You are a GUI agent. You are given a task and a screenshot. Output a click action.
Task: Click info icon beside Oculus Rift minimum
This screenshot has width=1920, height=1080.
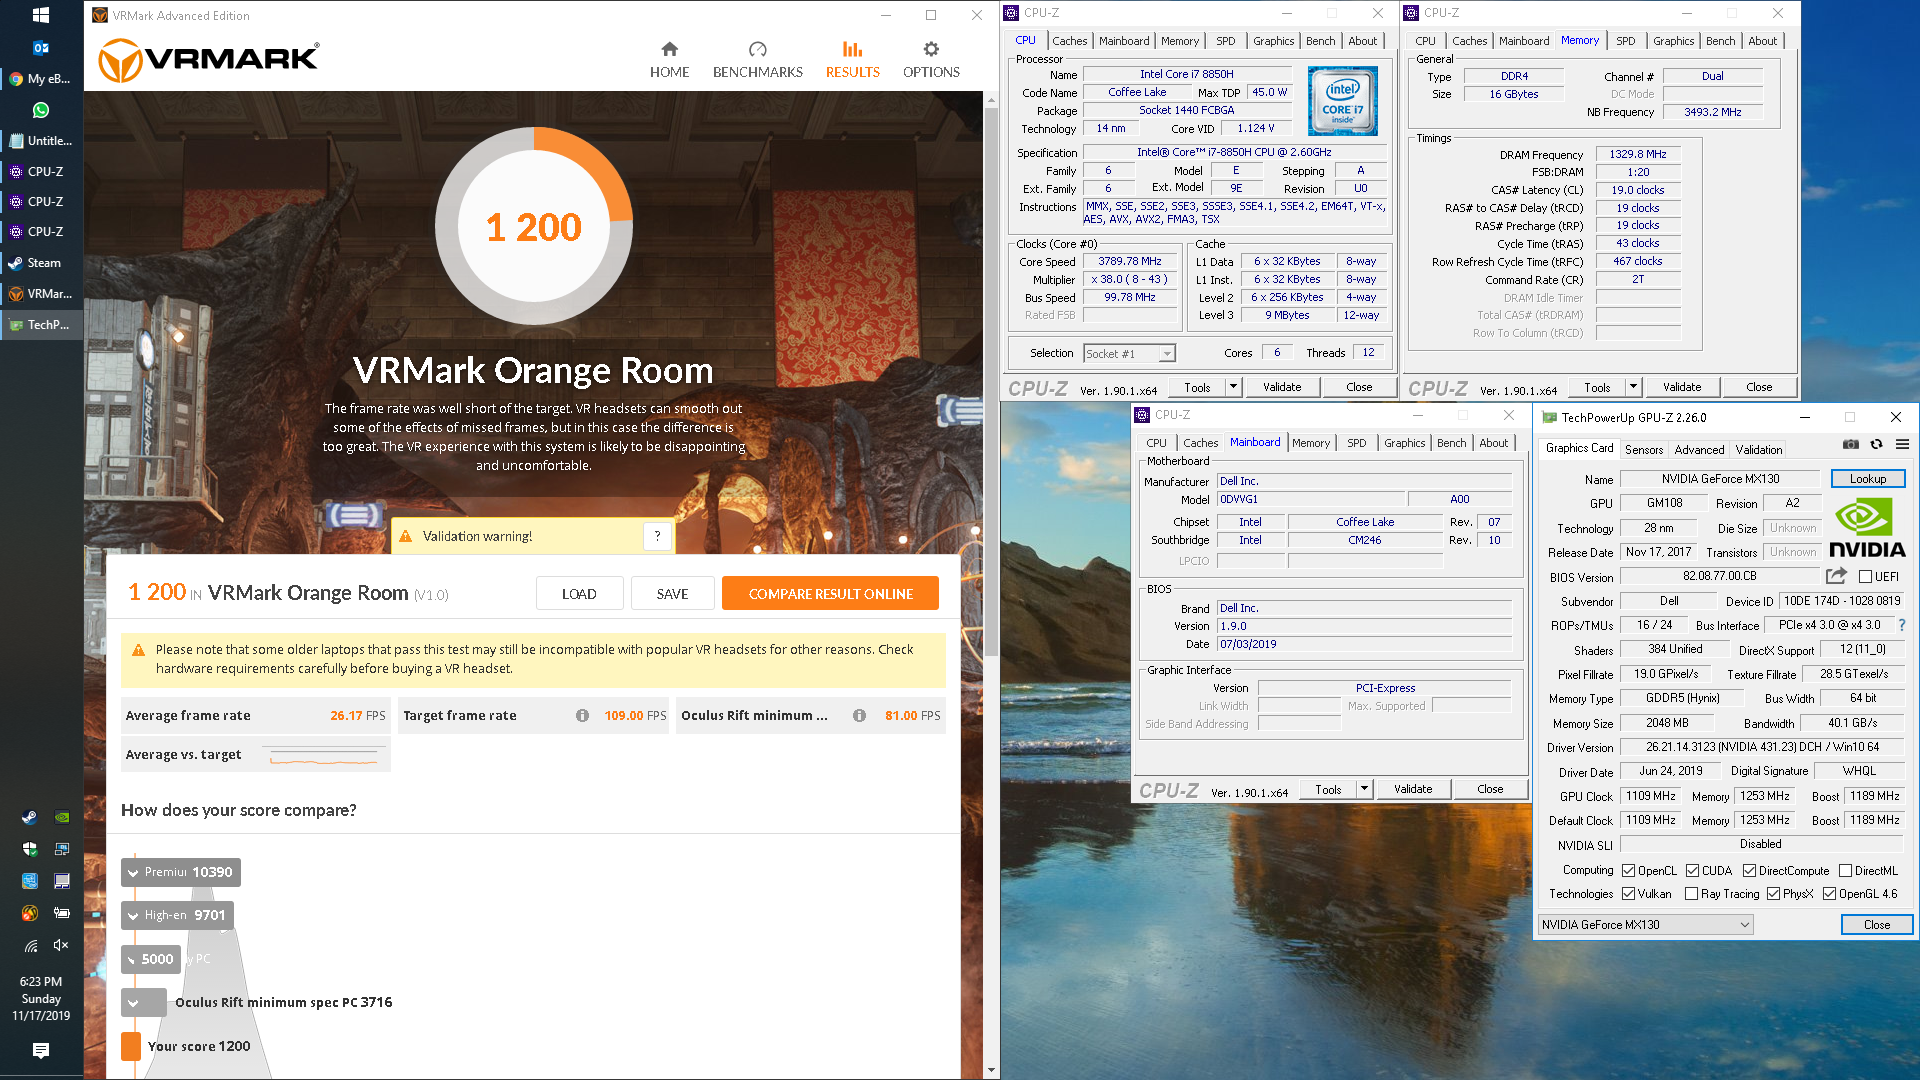[859, 716]
